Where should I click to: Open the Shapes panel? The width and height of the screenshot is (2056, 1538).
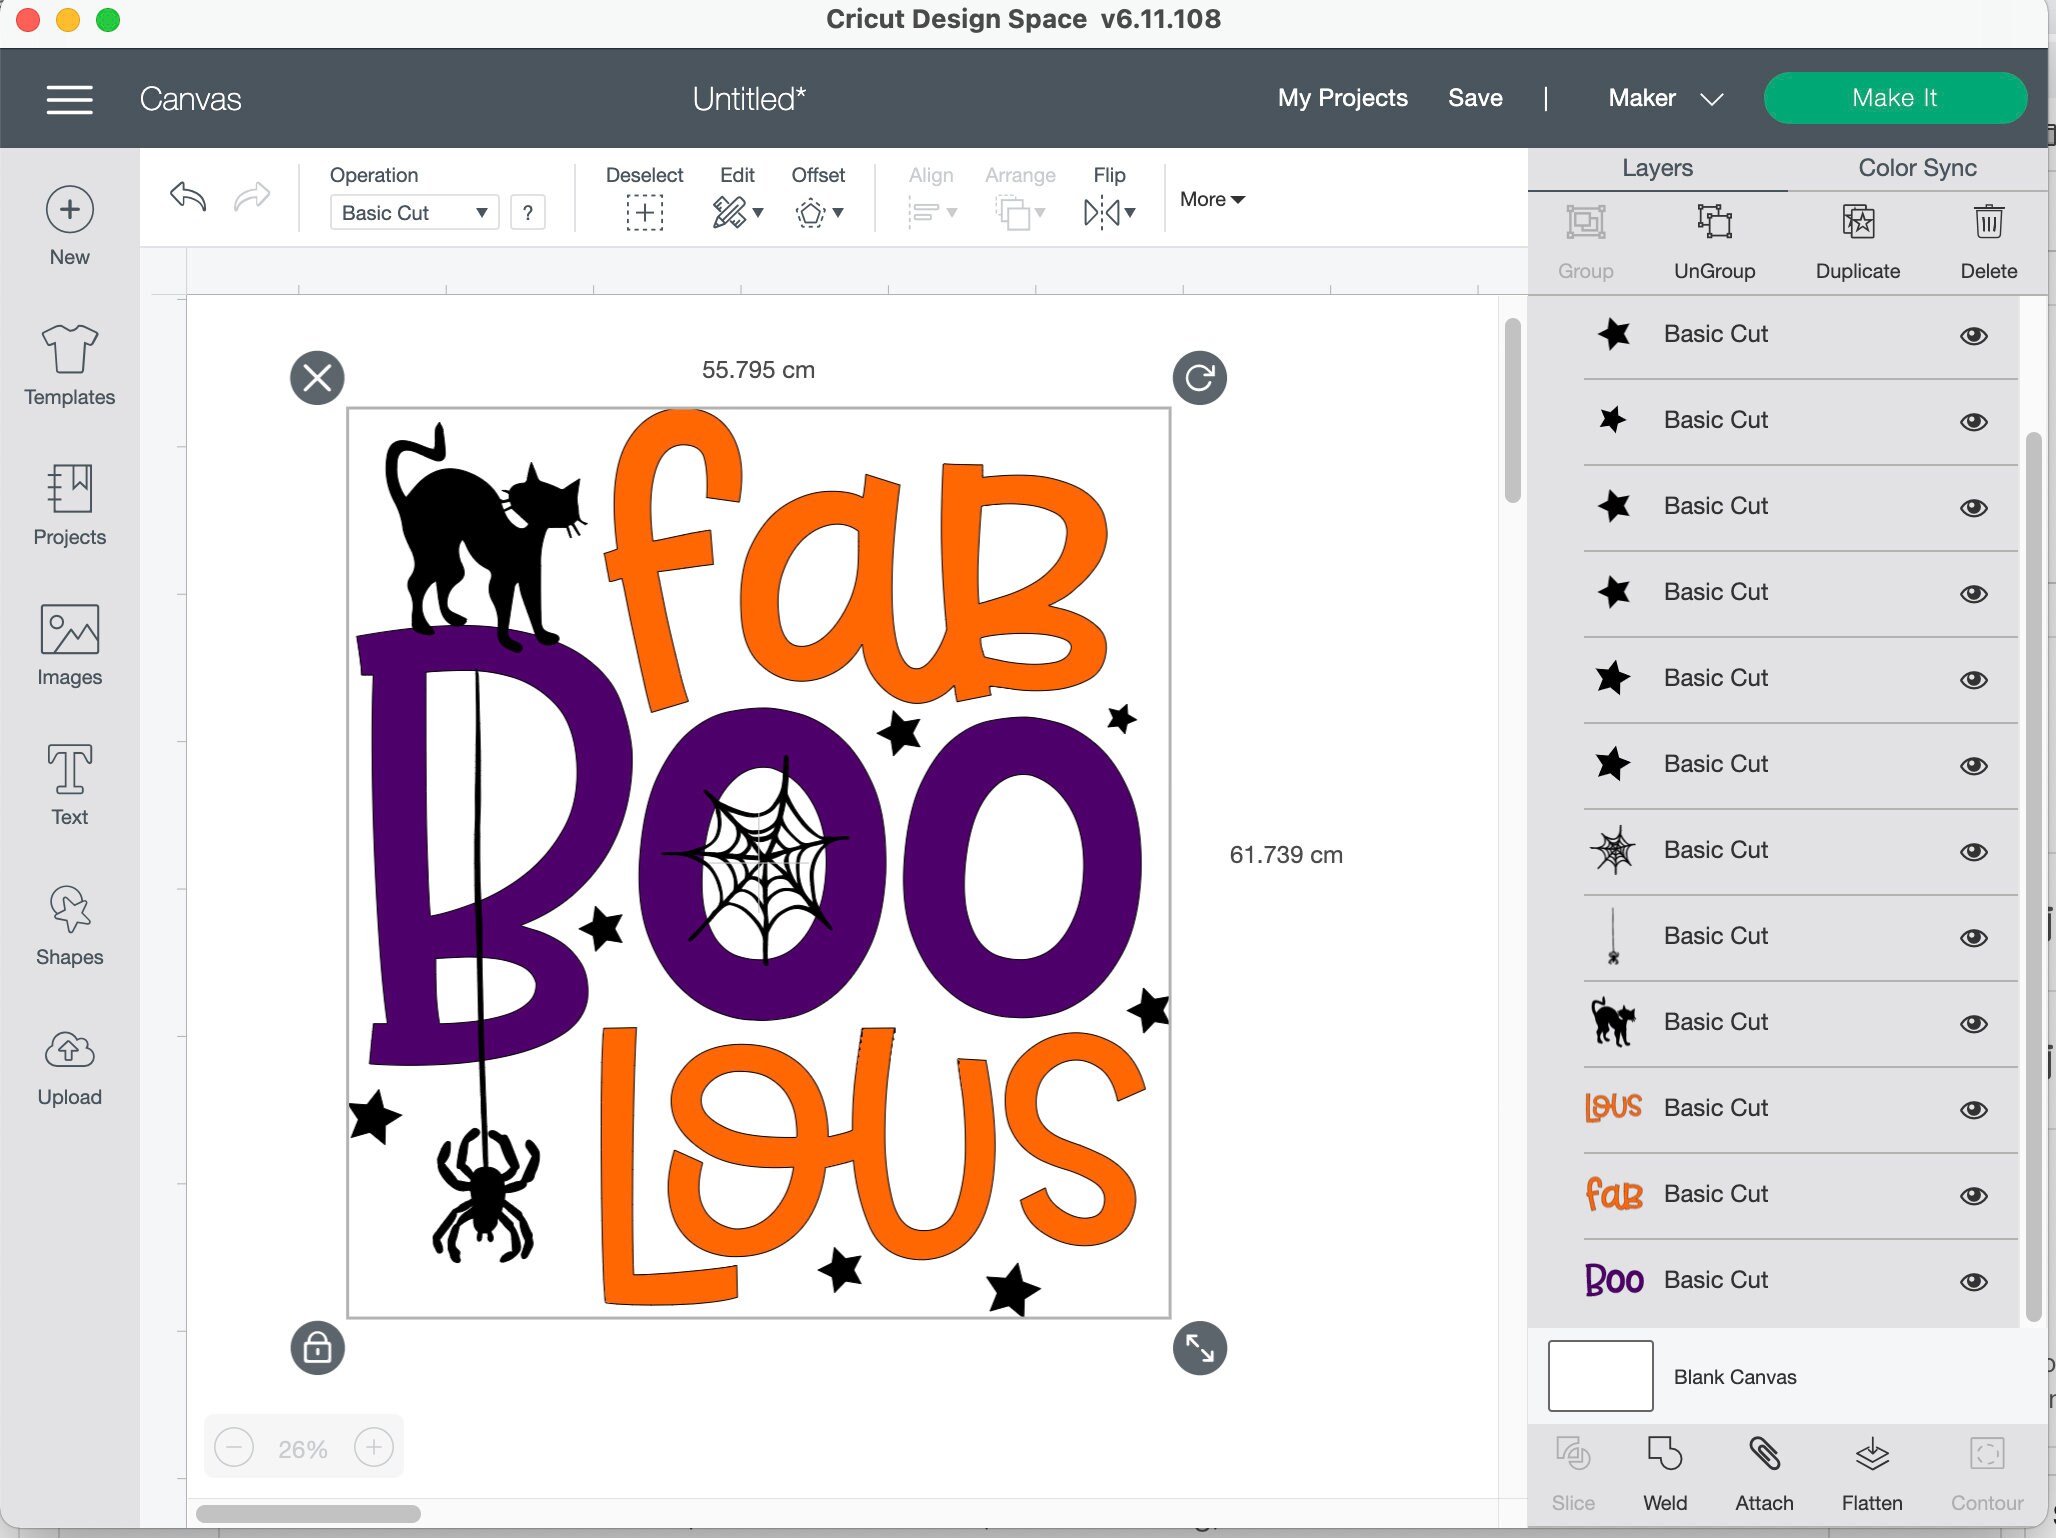68,925
